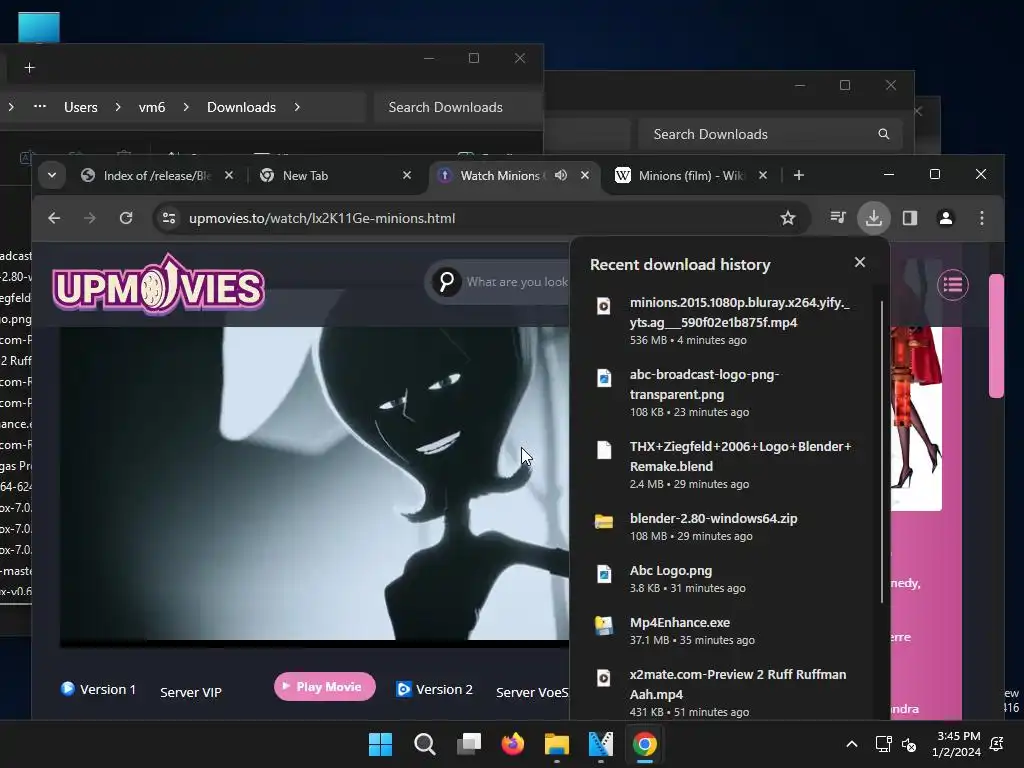Open the Windows Start menu
Viewport: 1024px width, 768px height.
[x=380, y=744]
